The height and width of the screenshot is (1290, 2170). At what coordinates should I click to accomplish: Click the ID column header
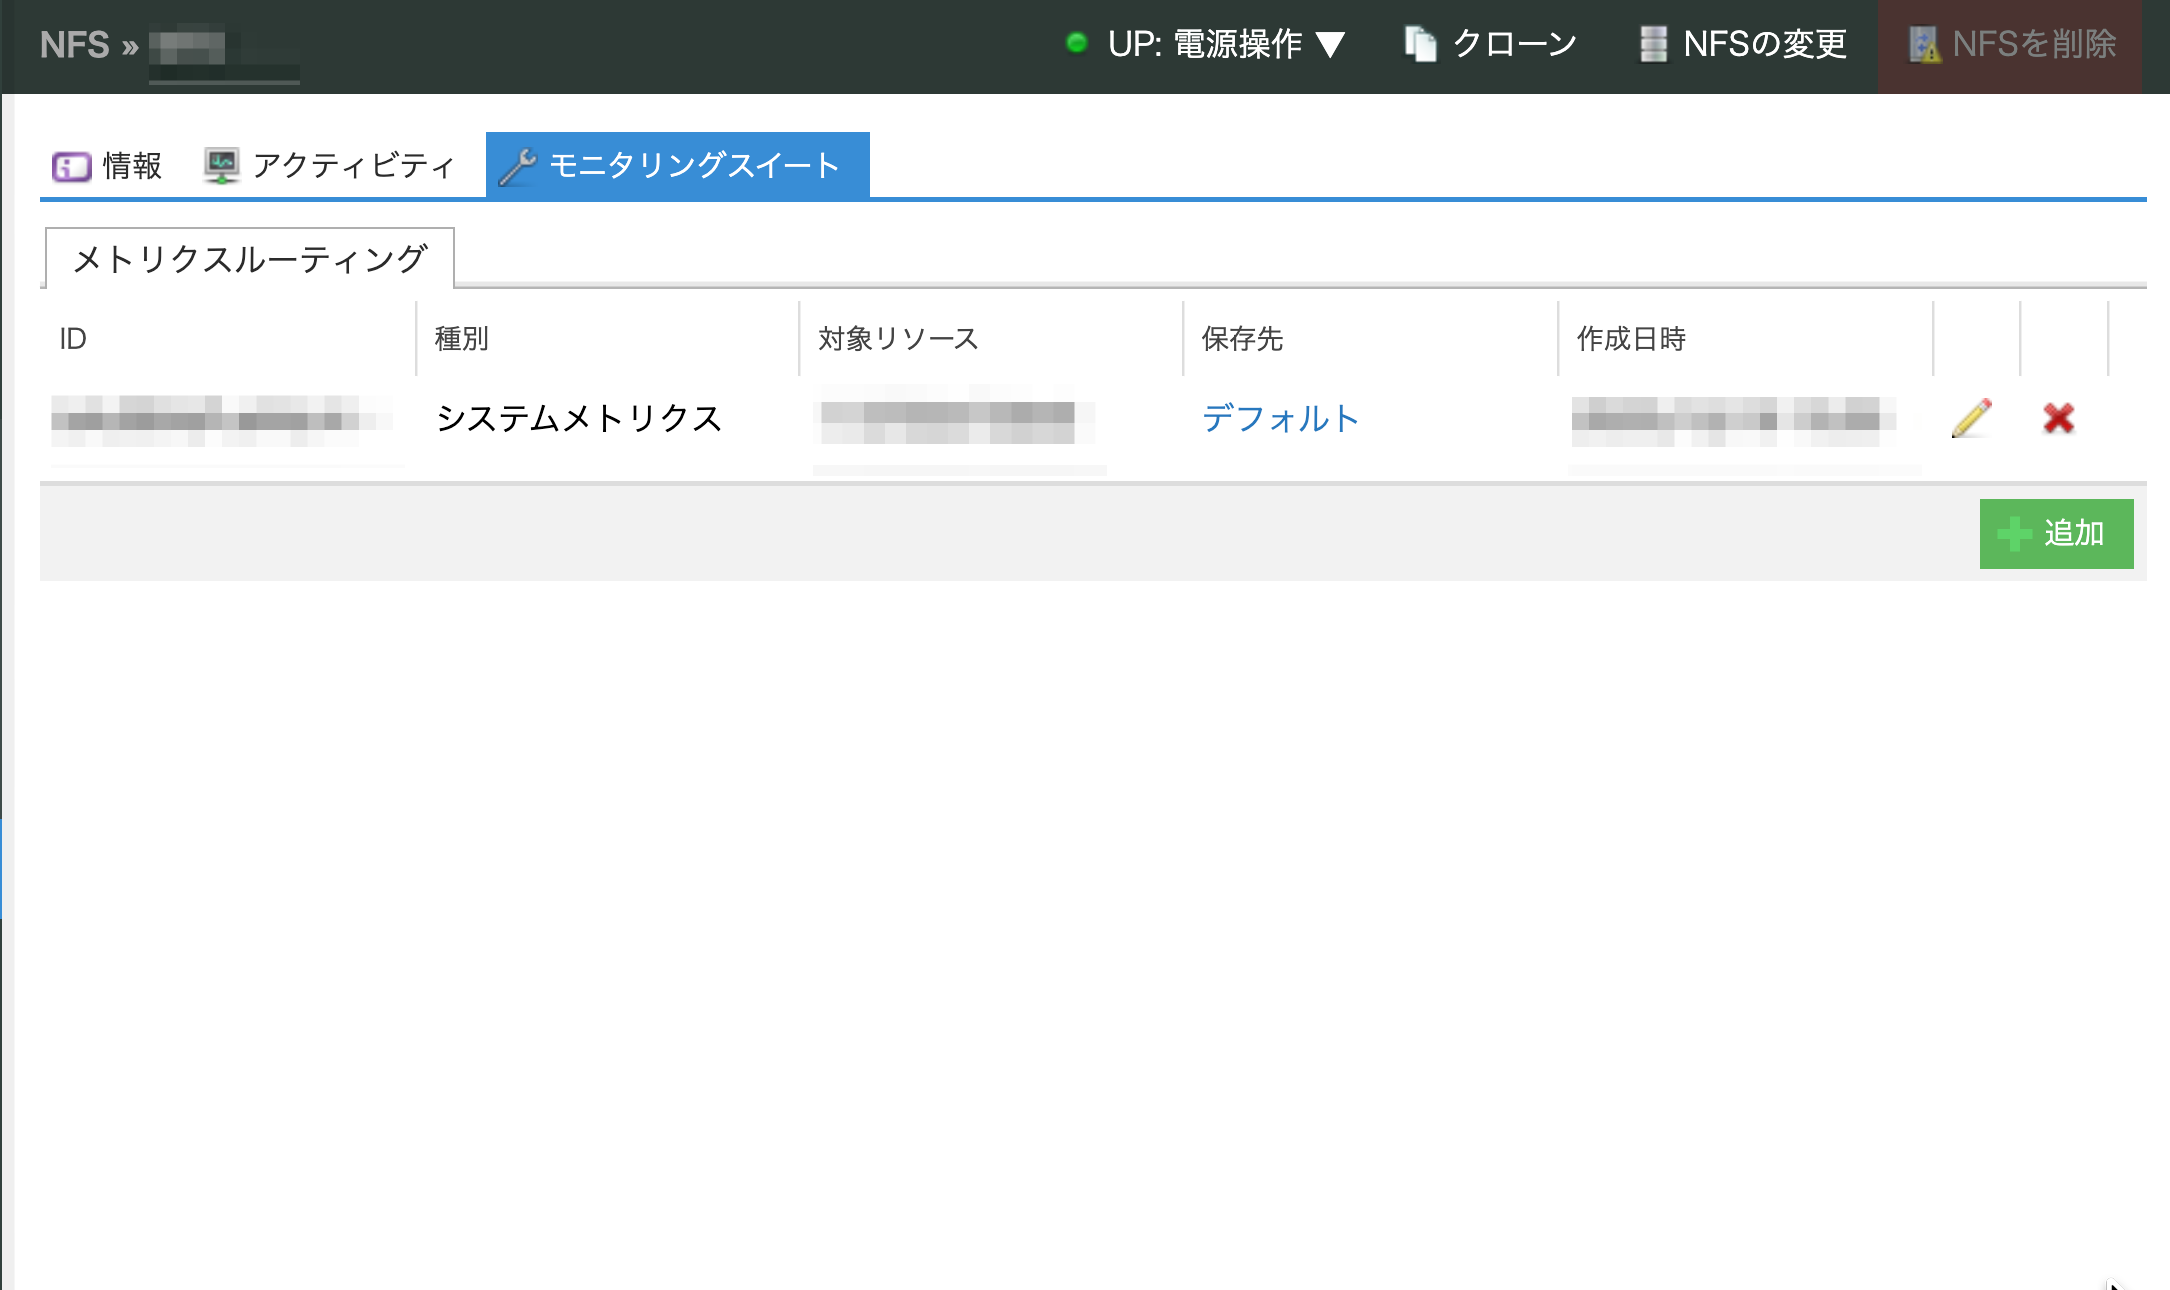(x=73, y=339)
